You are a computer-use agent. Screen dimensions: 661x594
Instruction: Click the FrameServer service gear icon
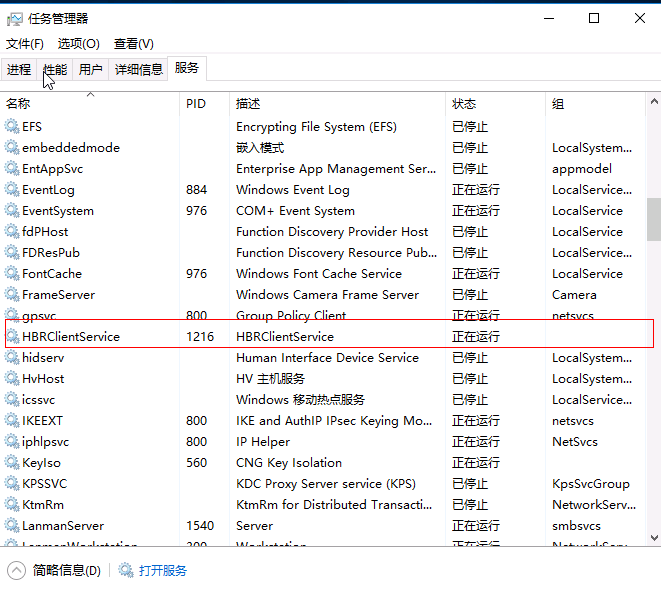pyautogui.click(x=12, y=294)
